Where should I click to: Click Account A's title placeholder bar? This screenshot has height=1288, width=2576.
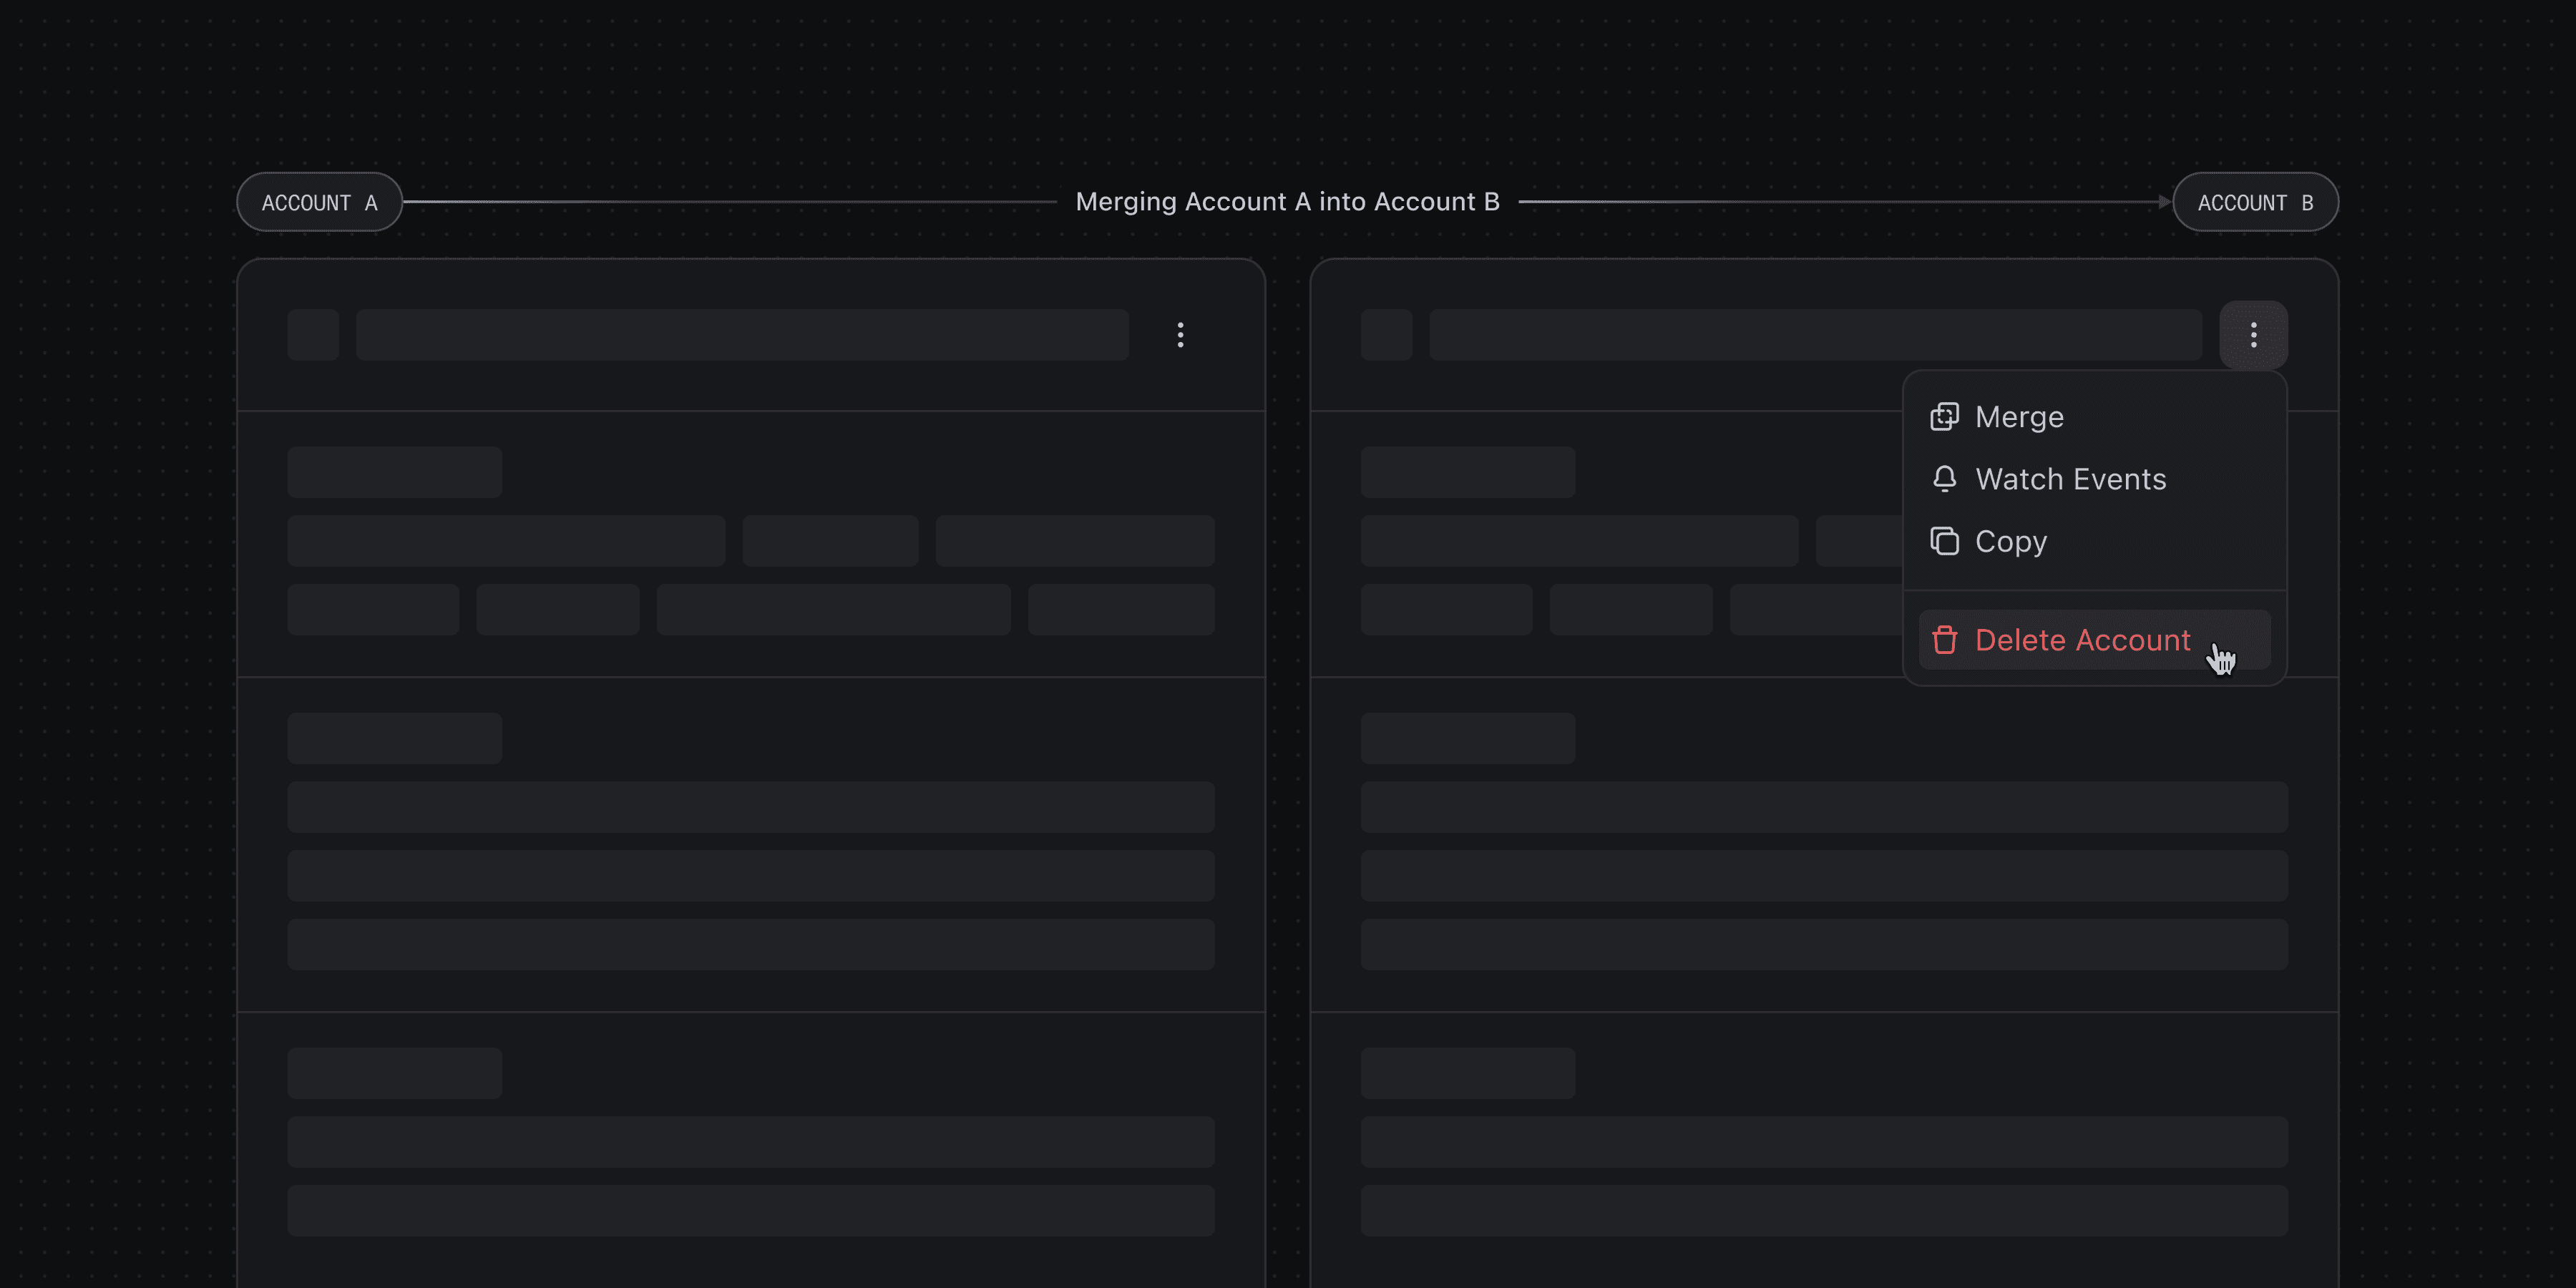[742, 335]
